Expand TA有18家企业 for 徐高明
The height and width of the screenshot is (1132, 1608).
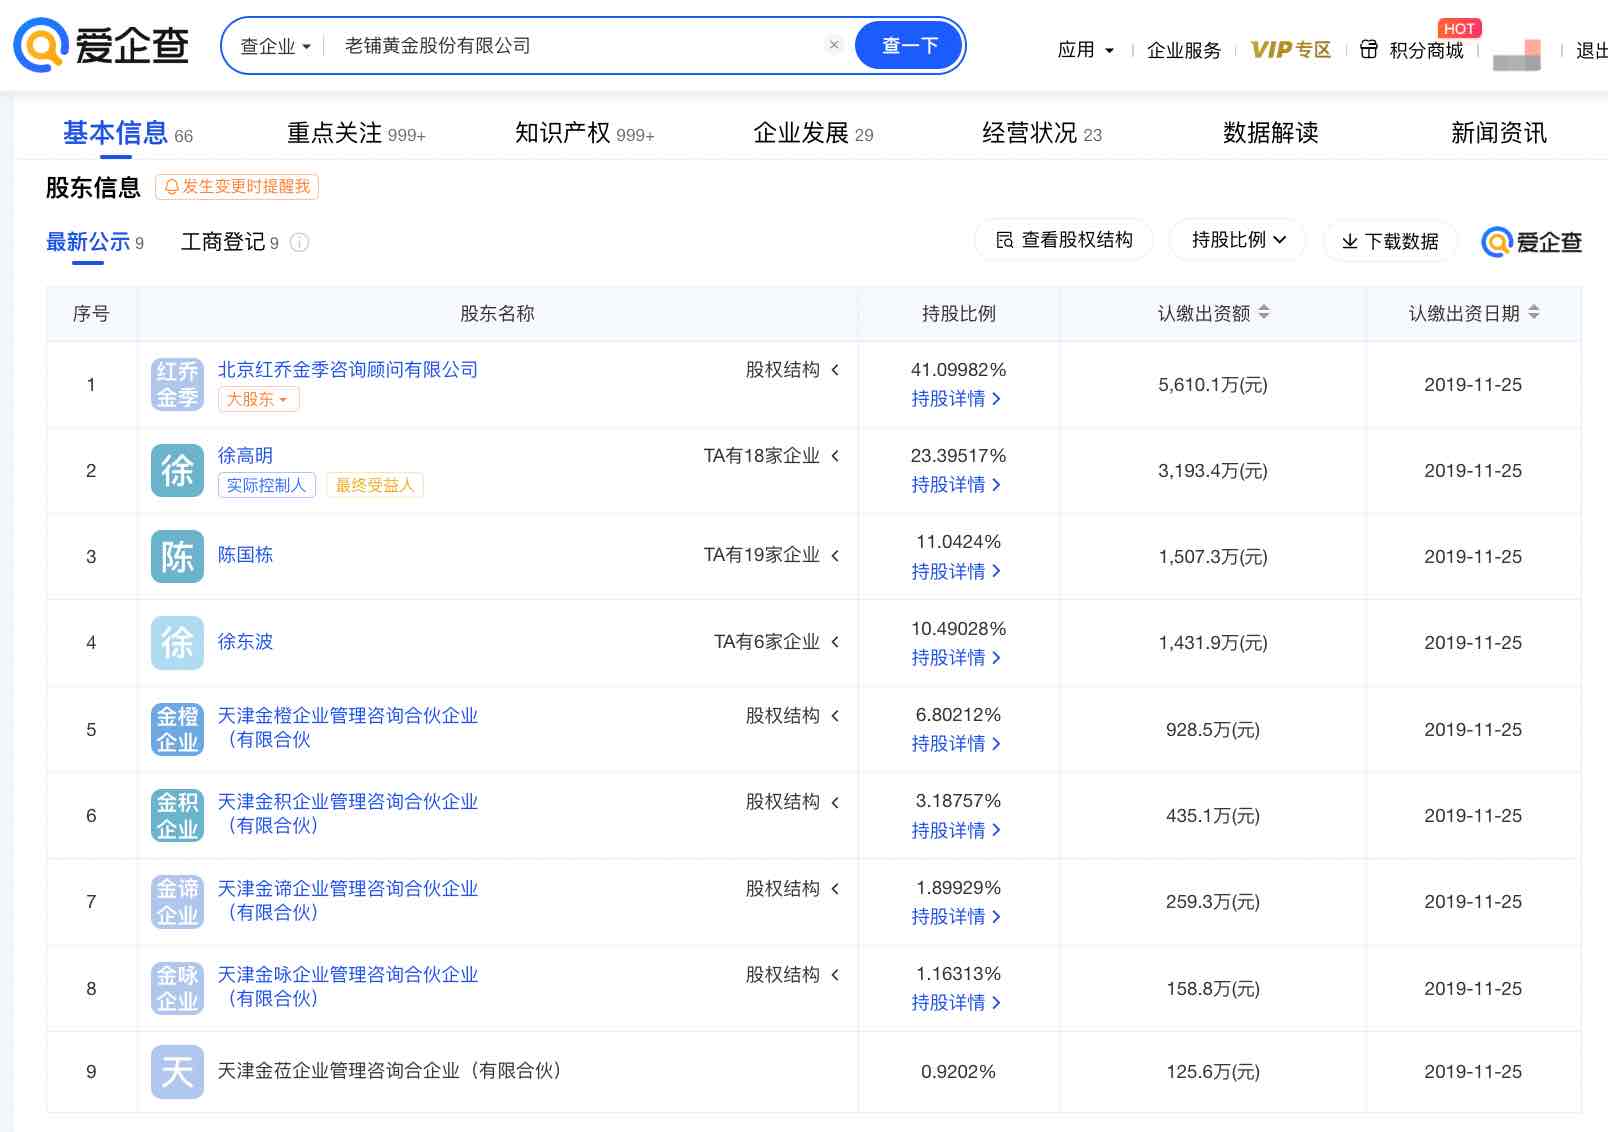771,456
